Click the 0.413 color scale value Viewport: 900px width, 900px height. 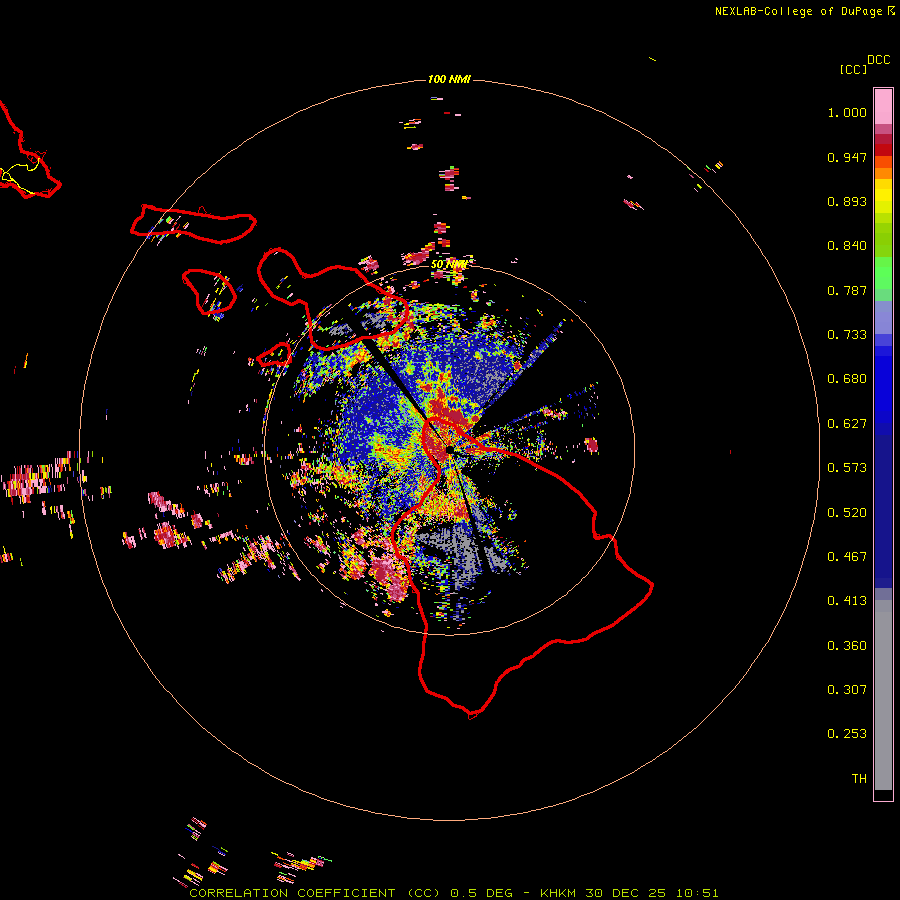847,601
